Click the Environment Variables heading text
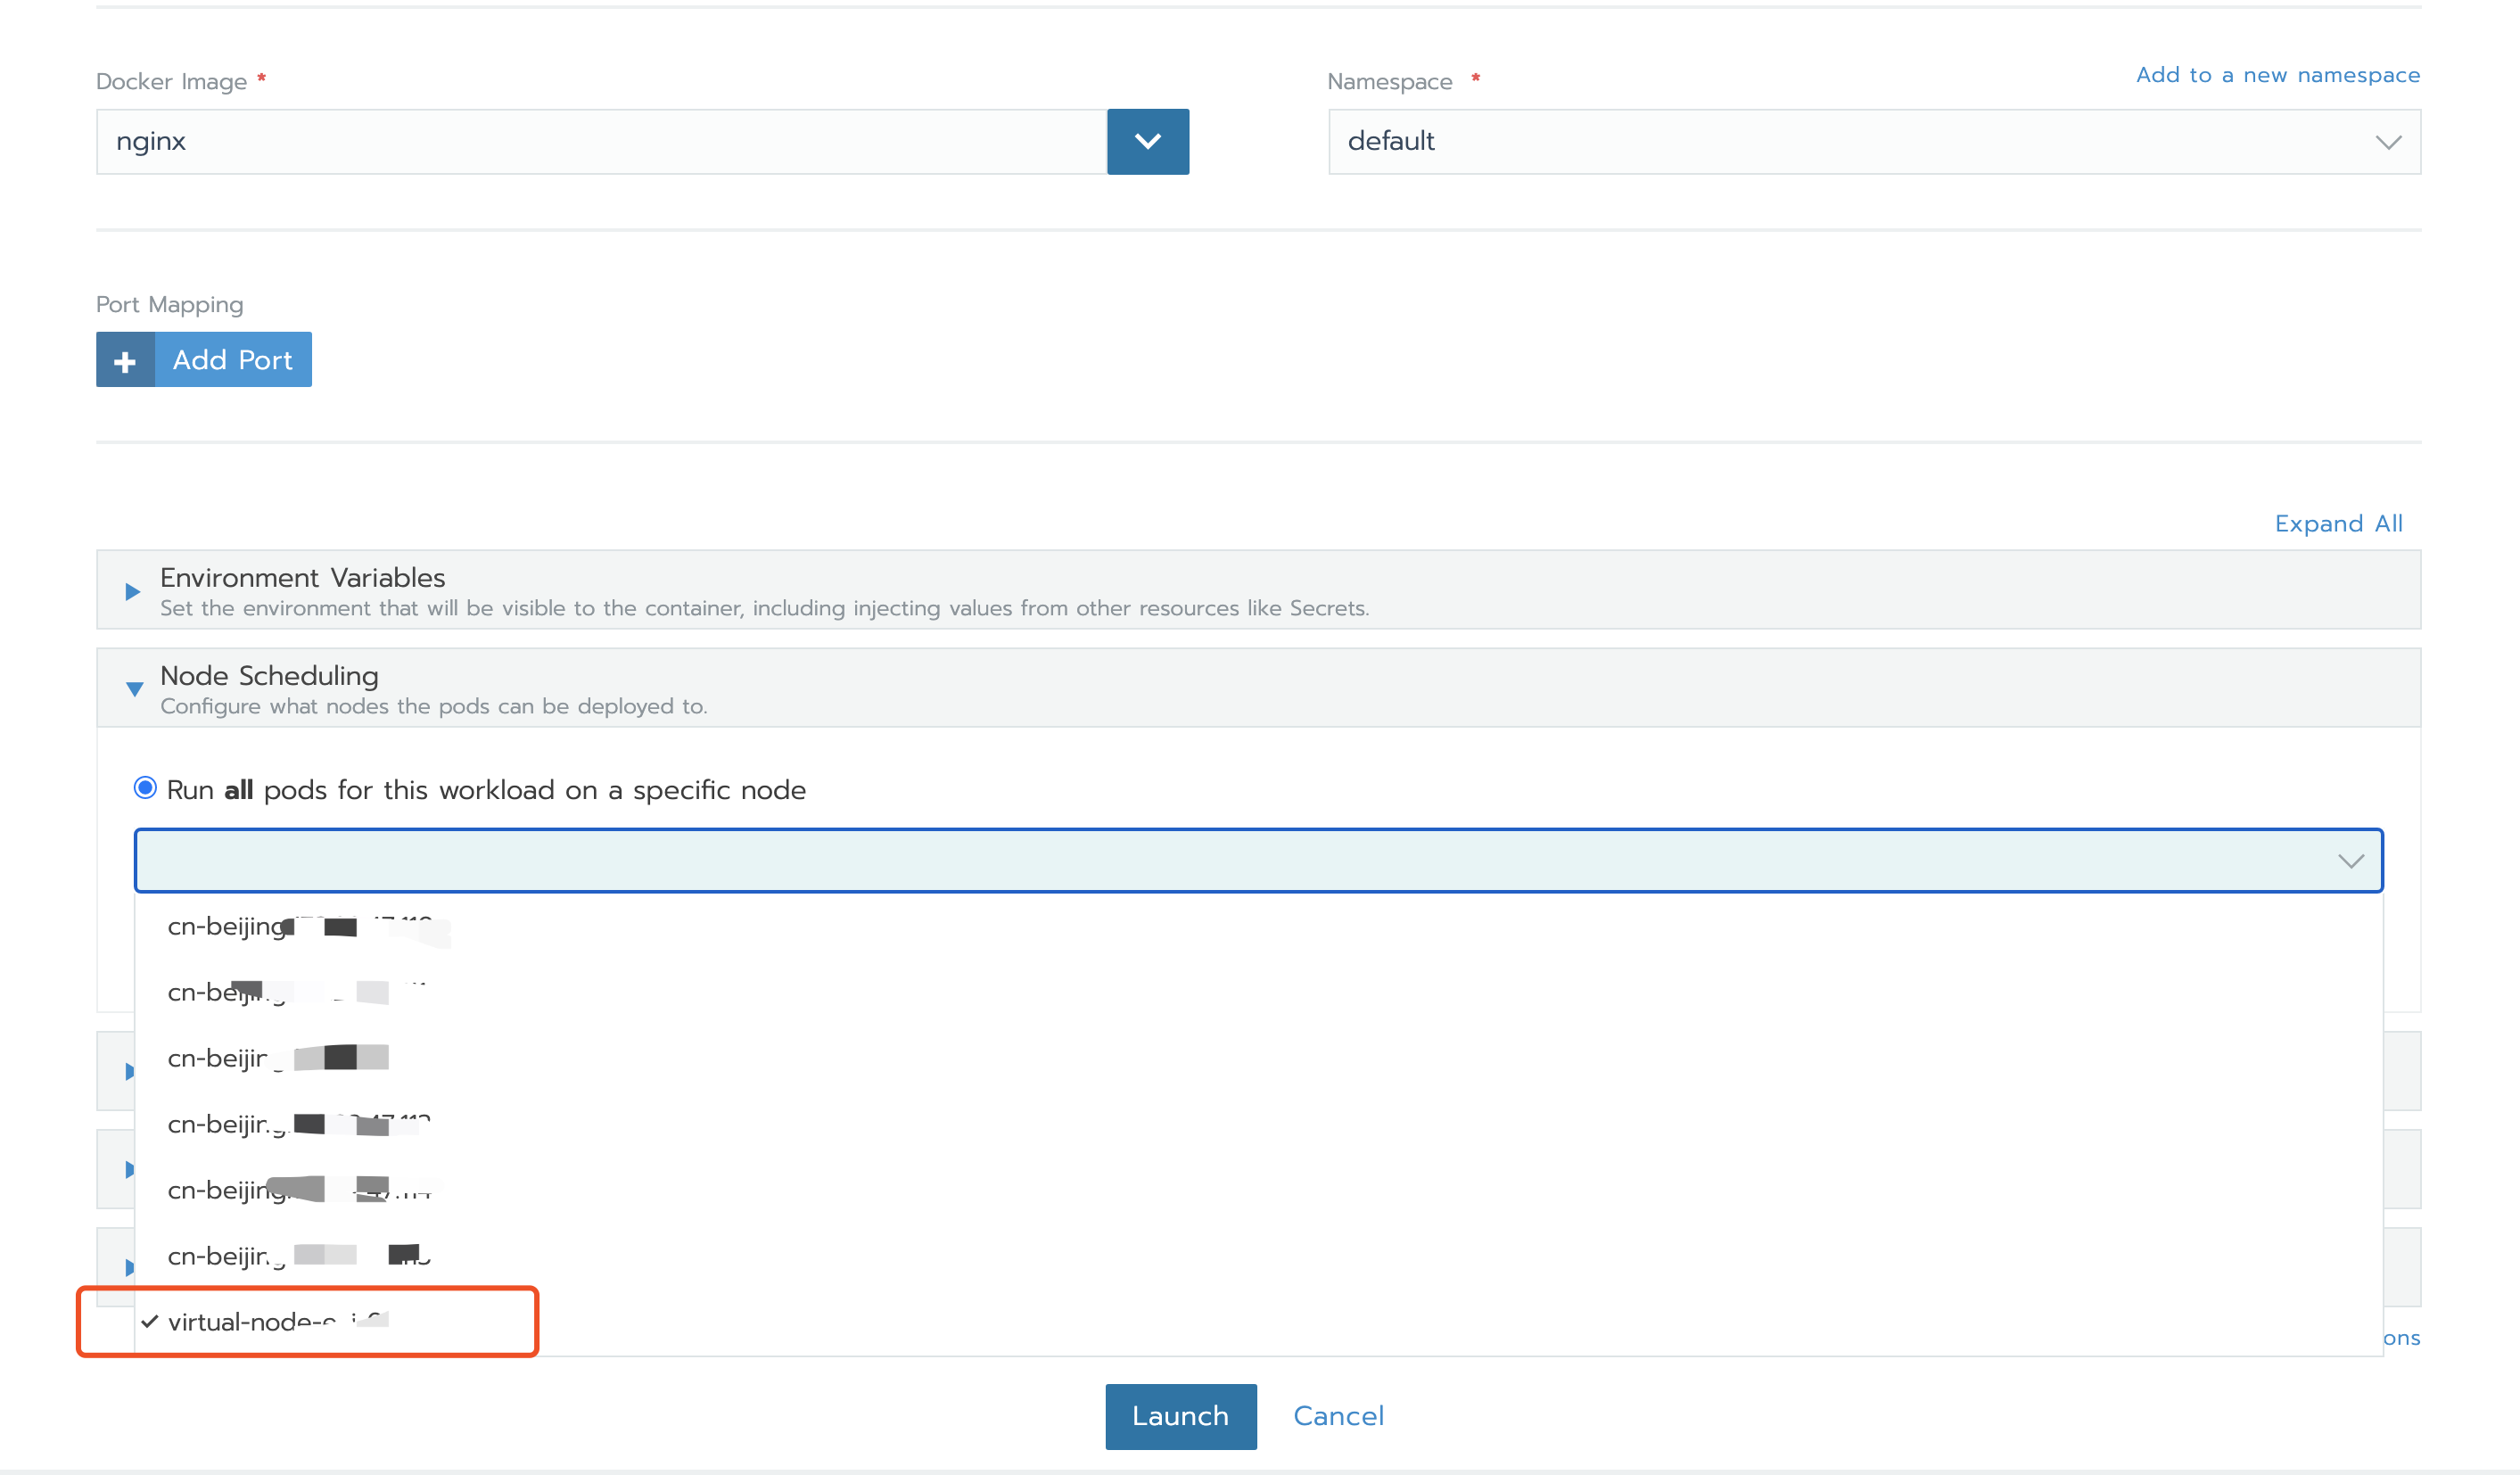The image size is (2520, 1475). point(302,578)
